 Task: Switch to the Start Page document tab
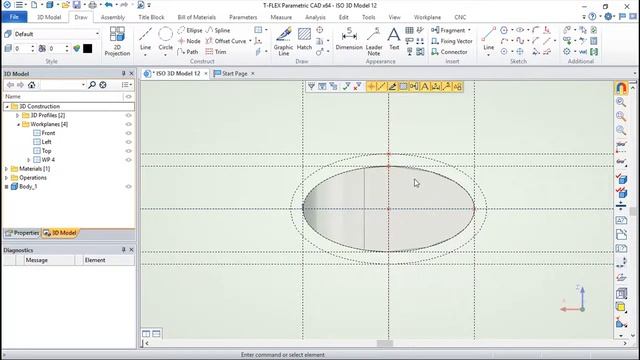[235, 73]
